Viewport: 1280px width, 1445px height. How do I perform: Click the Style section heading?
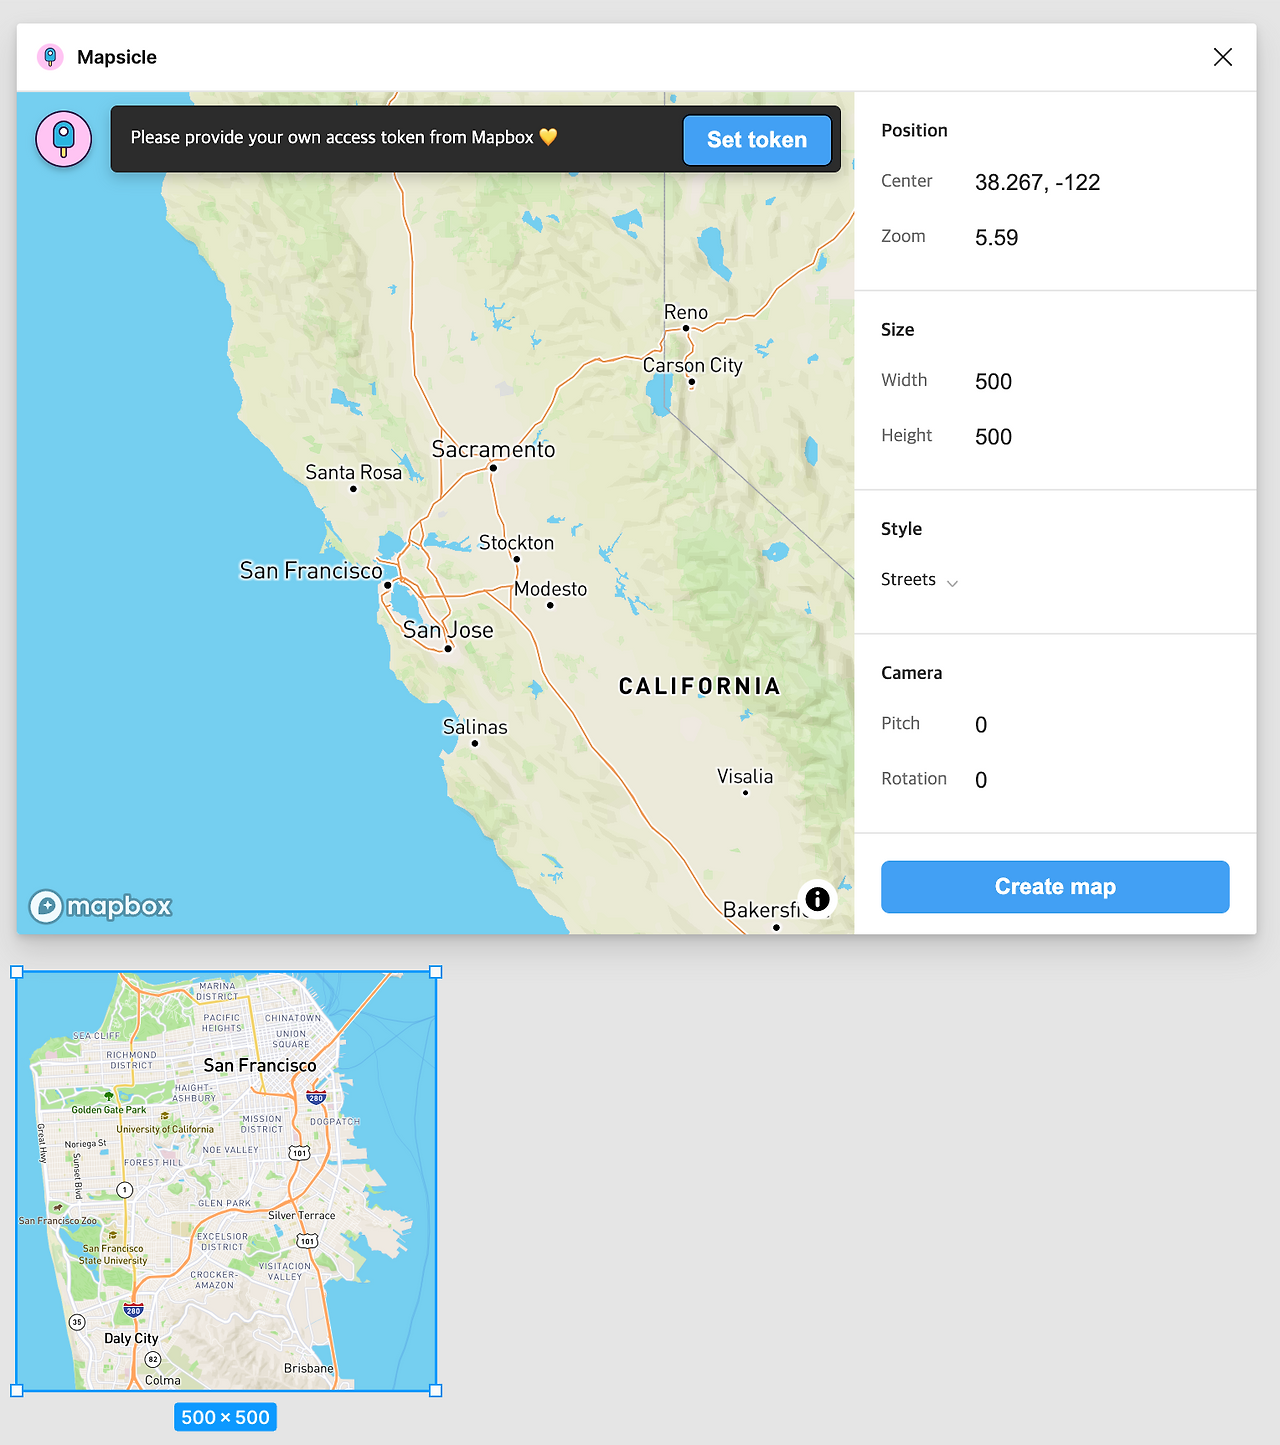901,529
